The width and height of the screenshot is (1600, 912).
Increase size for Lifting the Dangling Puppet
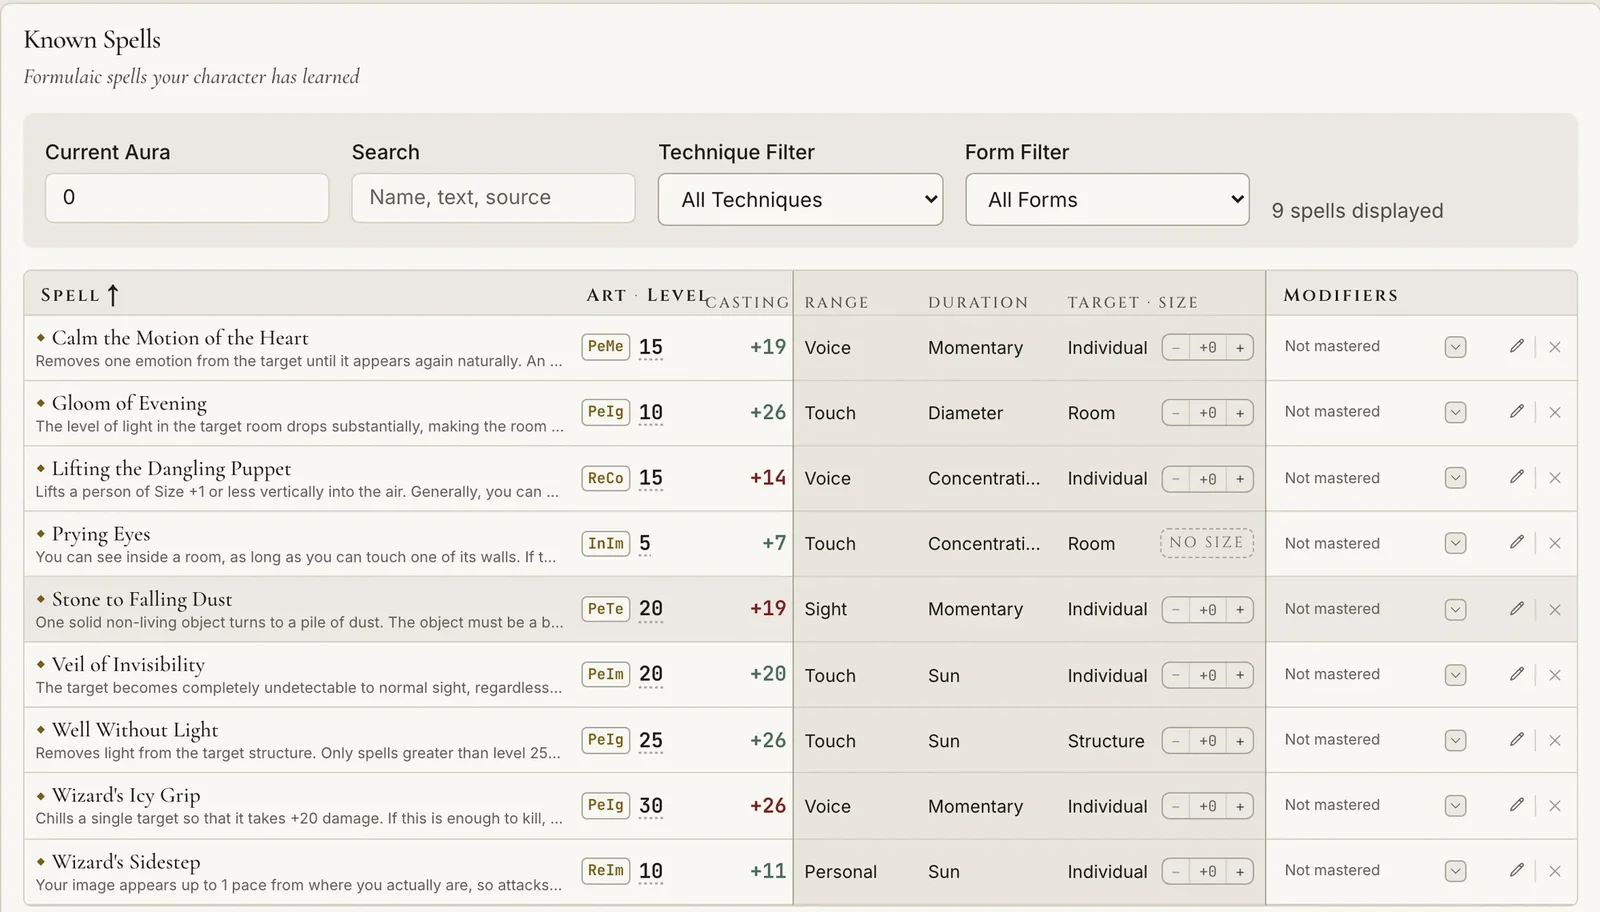(x=1240, y=479)
